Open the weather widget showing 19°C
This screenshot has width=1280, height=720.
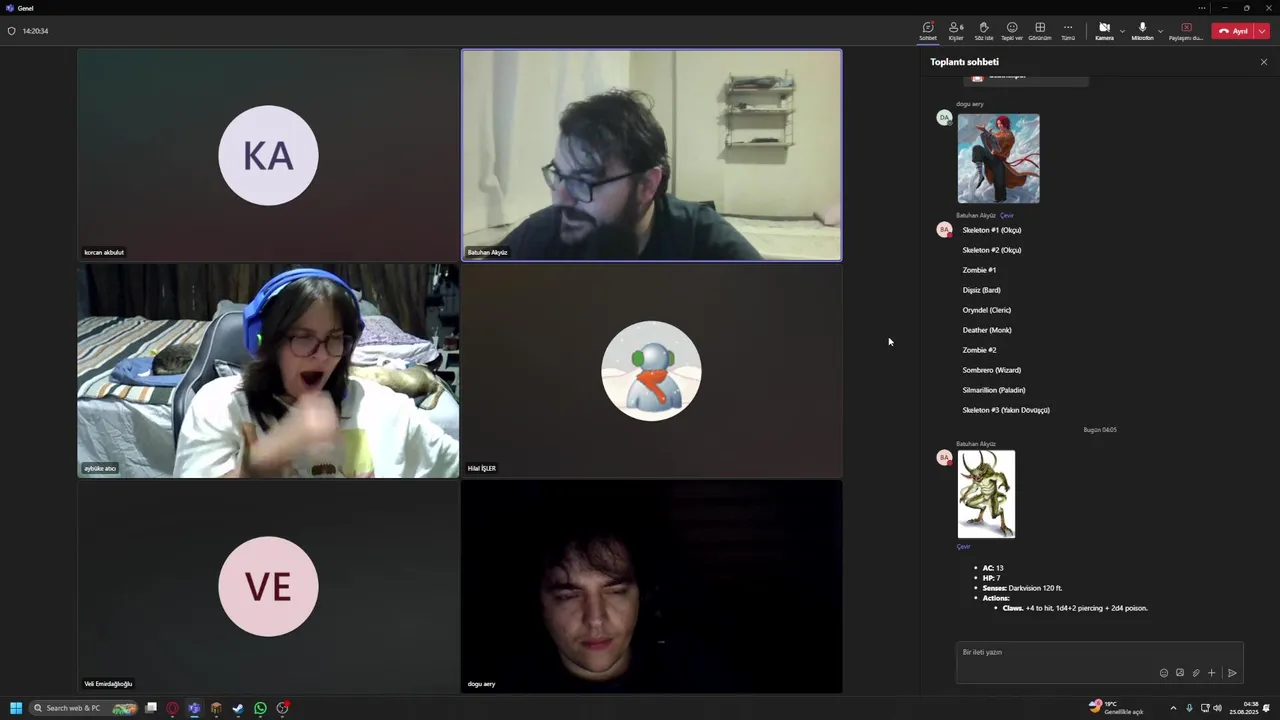(x=1116, y=708)
